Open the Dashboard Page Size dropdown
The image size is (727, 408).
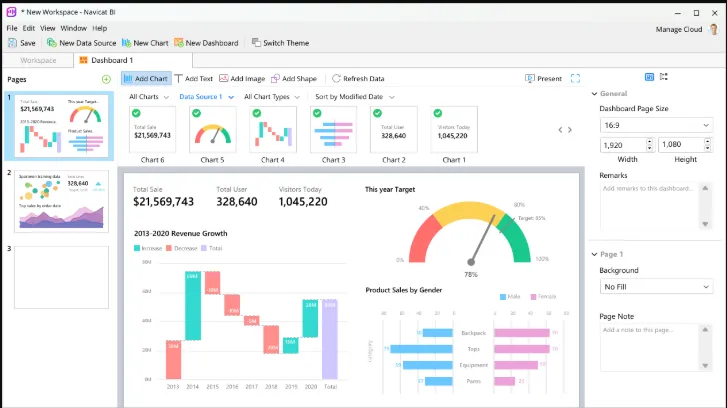click(656, 125)
